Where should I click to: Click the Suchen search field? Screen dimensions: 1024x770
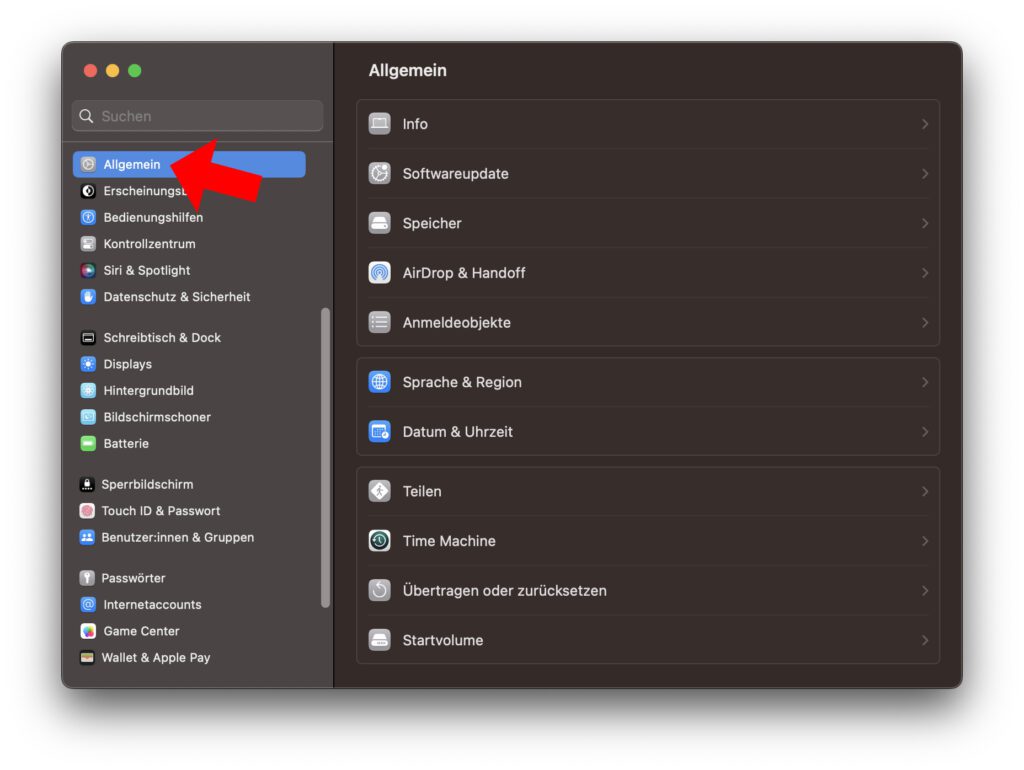(x=196, y=116)
